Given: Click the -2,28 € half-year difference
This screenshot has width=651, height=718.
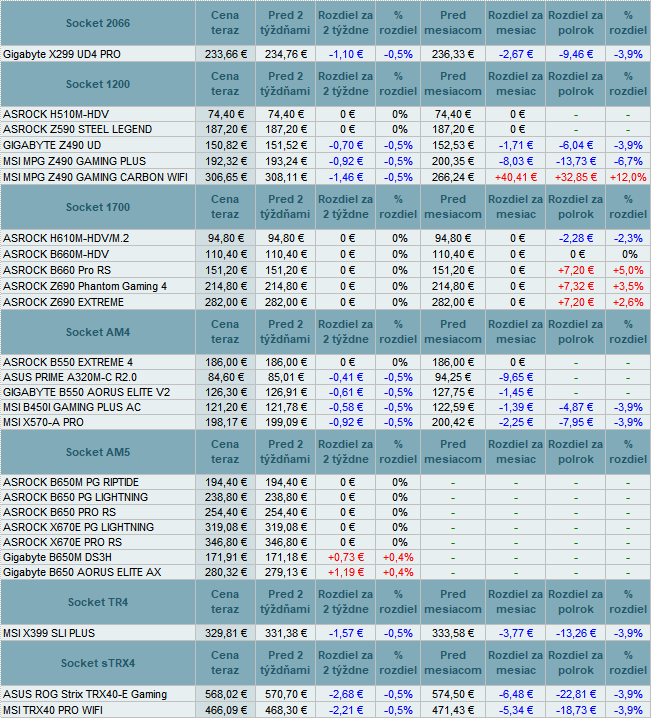Looking at the screenshot, I should [575, 238].
